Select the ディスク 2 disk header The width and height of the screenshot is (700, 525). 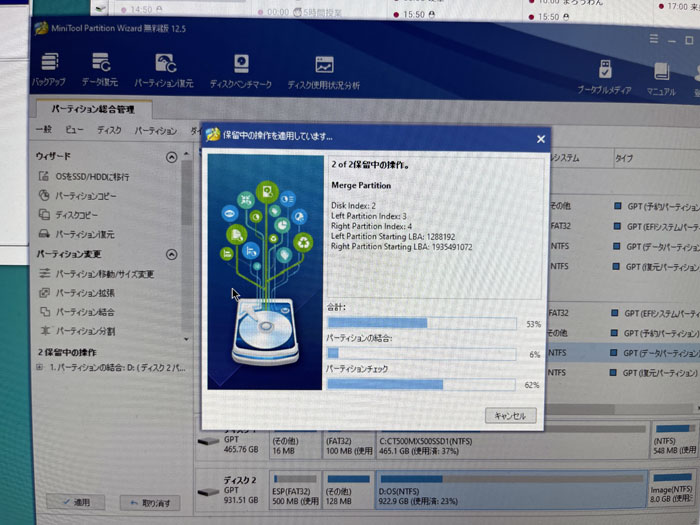click(x=231, y=490)
